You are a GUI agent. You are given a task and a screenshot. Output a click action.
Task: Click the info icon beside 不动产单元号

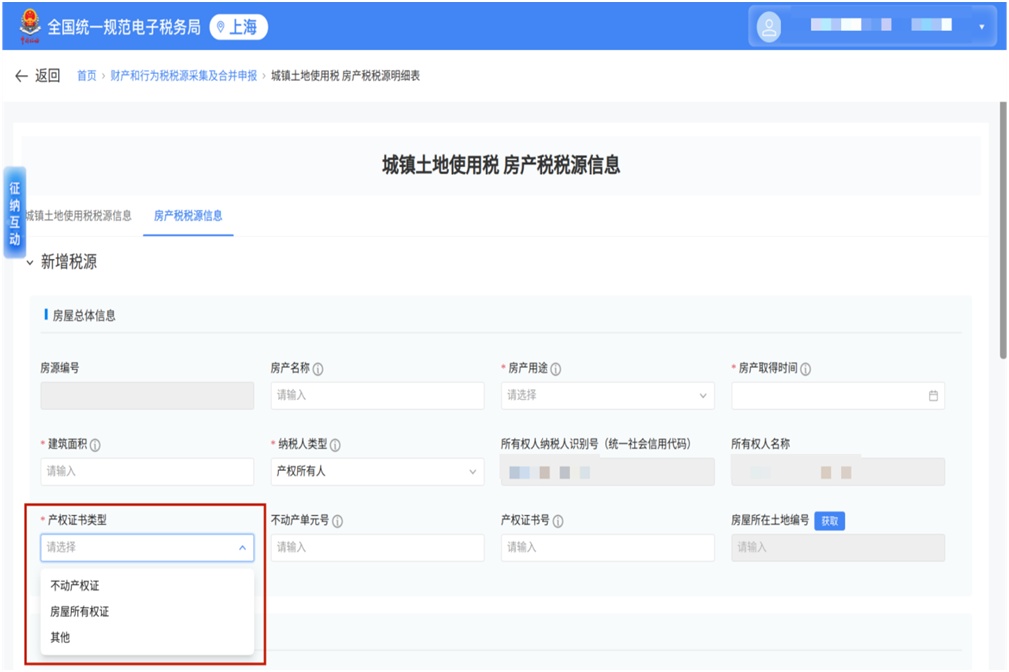[x=338, y=521]
